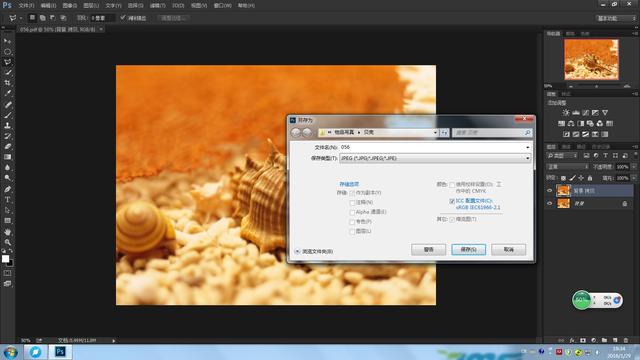Click the 取消 button
Image resolution: width=640 pixels, height=360 pixels.
(508, 249)
